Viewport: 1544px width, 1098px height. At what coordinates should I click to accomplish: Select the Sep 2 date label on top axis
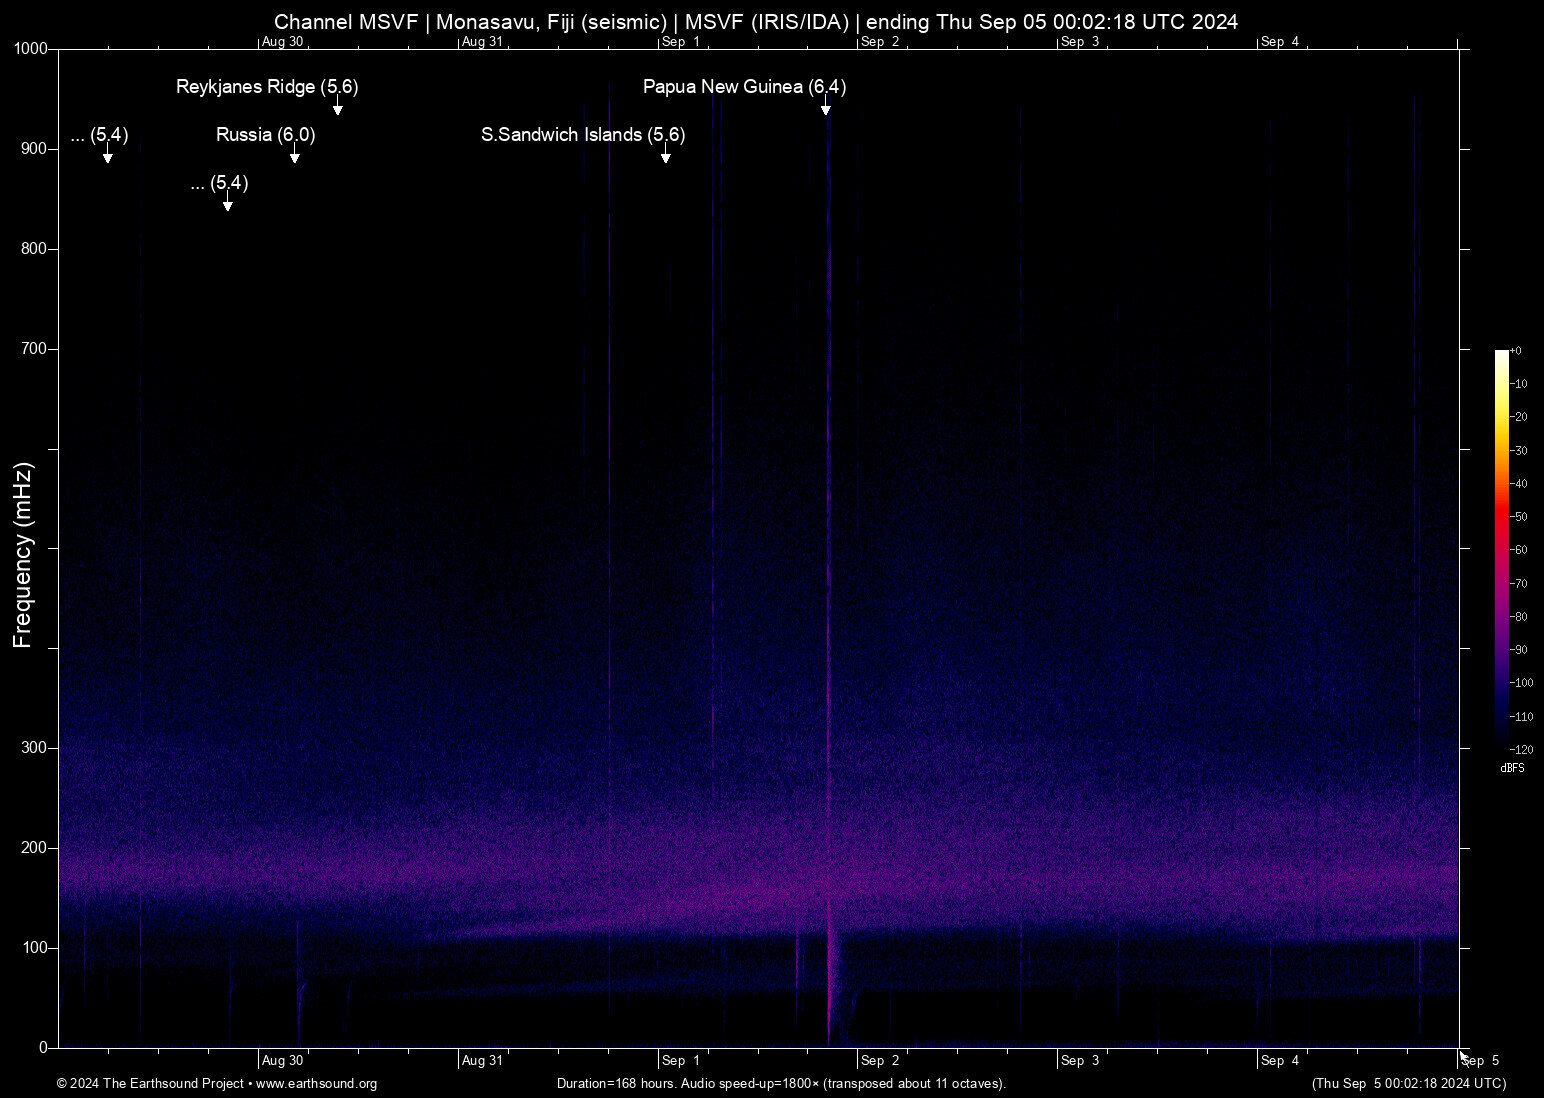[881, 42]
